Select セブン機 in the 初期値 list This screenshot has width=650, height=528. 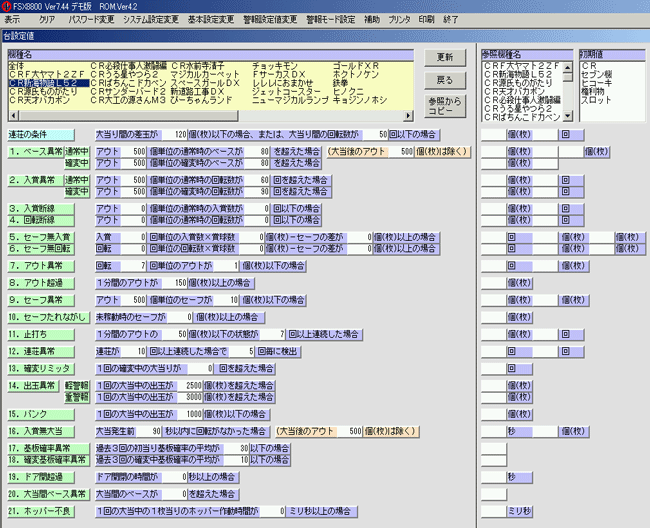point(596,75)
